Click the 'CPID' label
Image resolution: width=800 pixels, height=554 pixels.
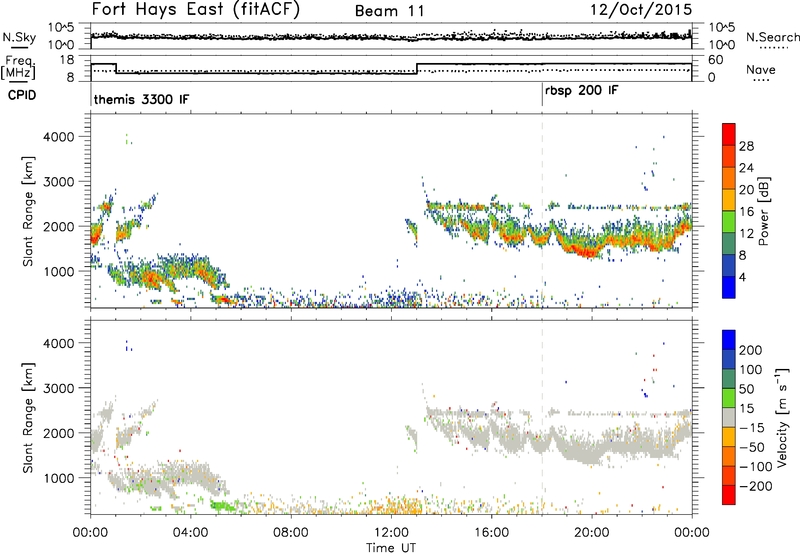tap(22, 95)
